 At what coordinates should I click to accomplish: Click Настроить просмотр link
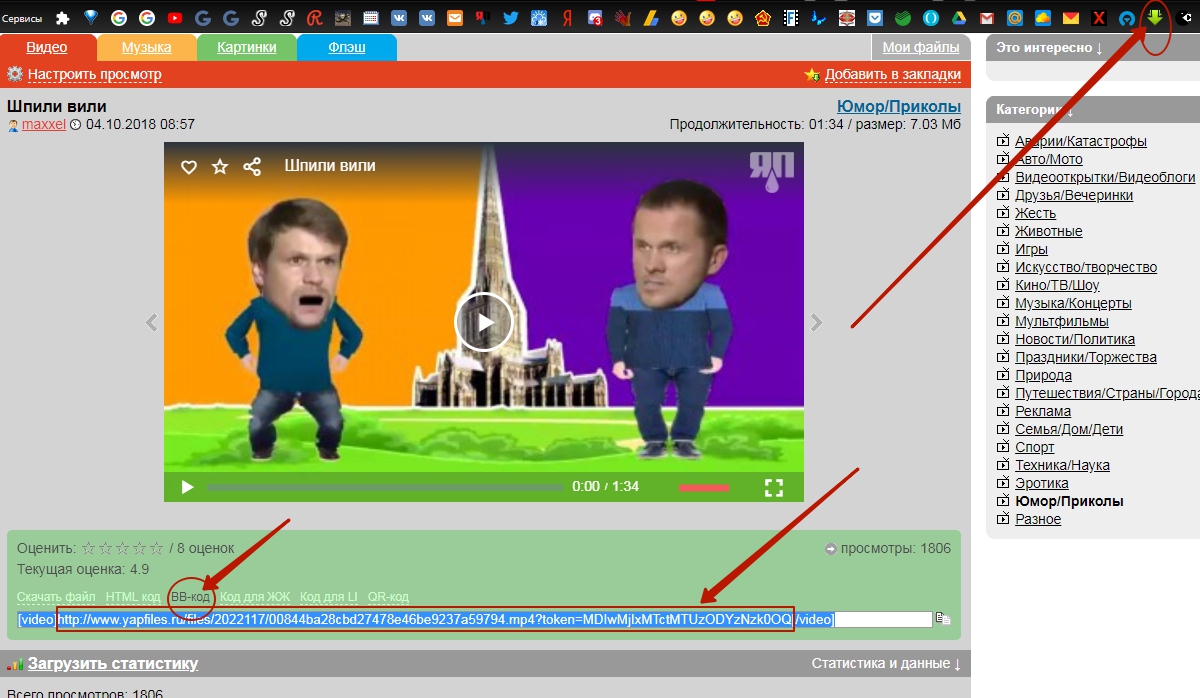pos(94,74)
